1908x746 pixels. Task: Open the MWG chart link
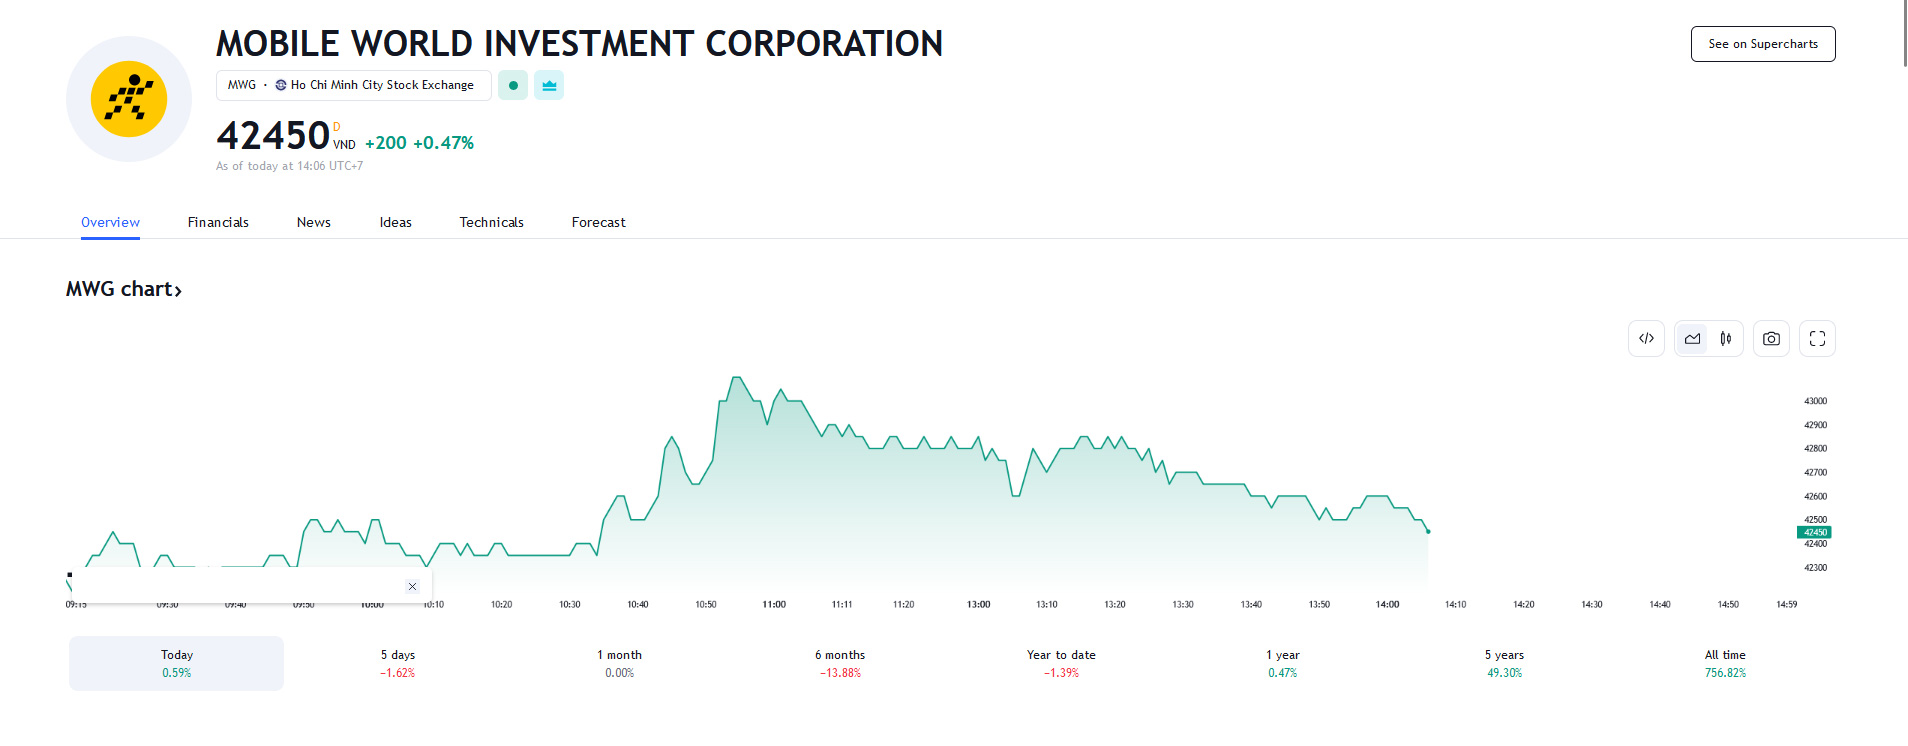click(x=124, y=290)
